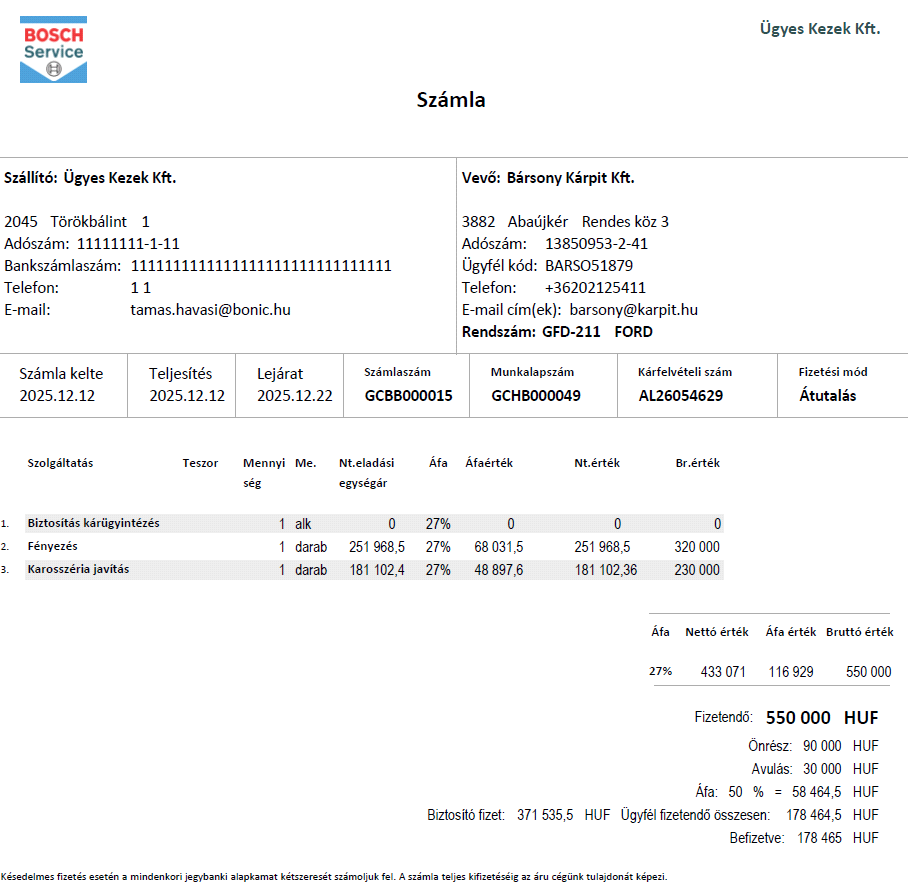Select the customer email barsony@karpit.hu
The image size is (908, 896).
(x=634, y=310)
